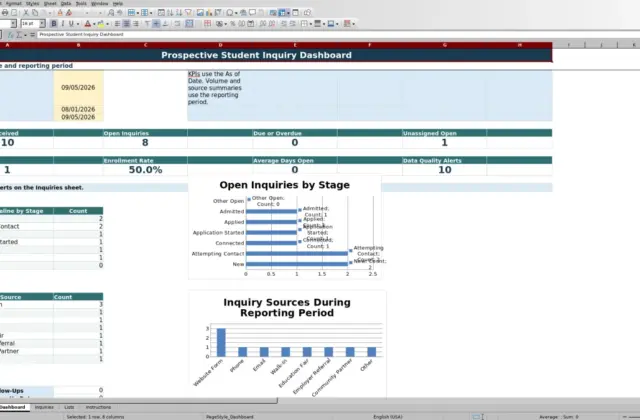Click the Insert Column icon
Viewport: 640px width, 420px height.
(144, 13)
